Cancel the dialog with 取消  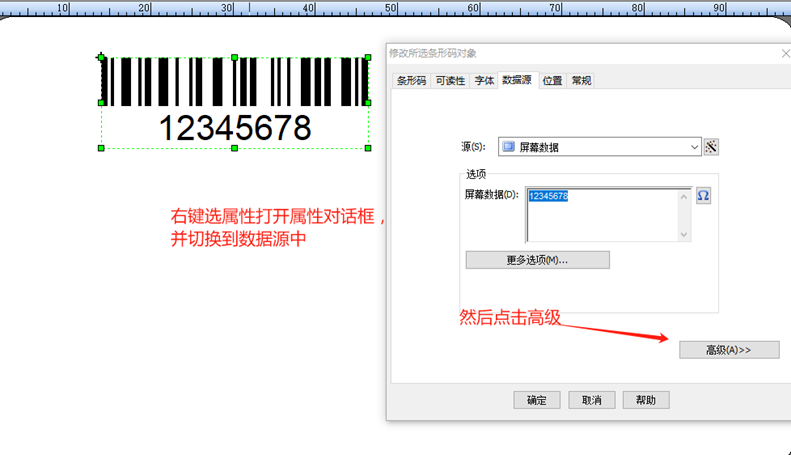pos(592,400)
